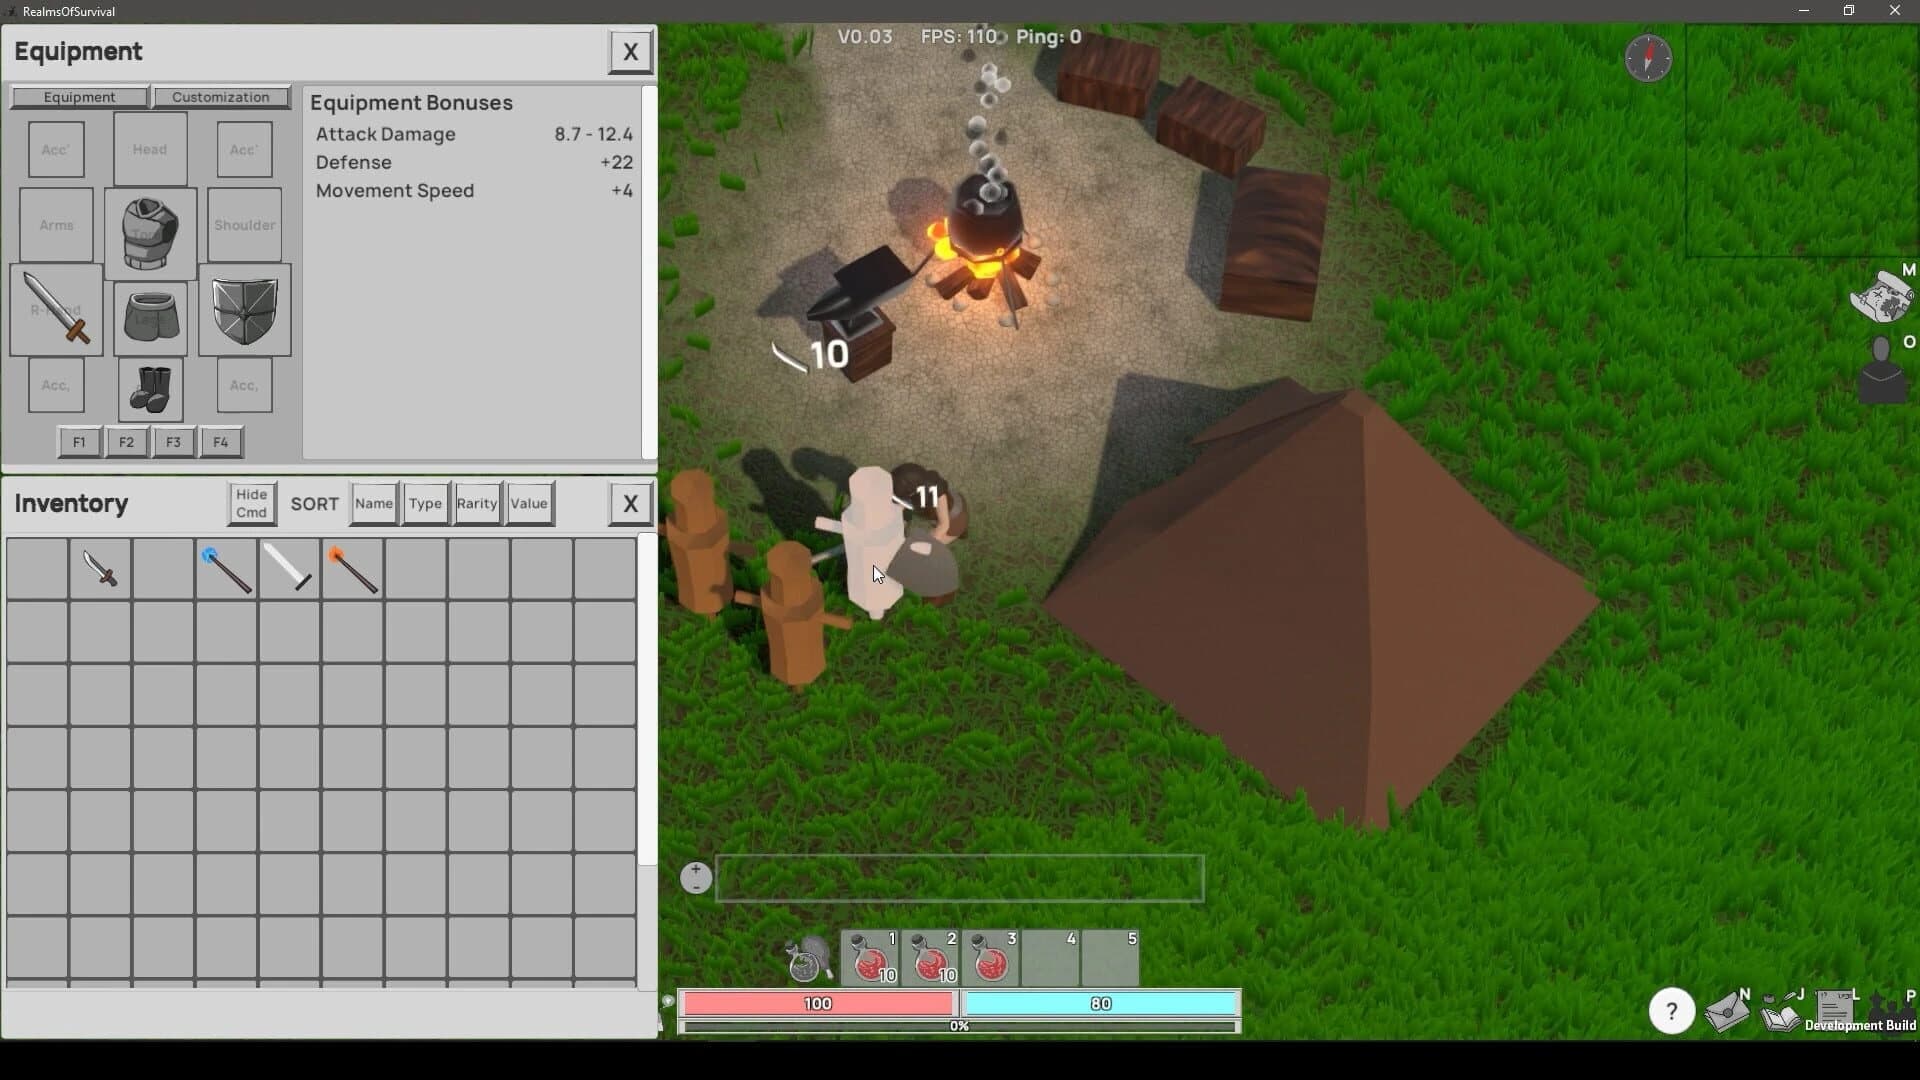Viewport: 1920px width, 1080px height.
Task: Open the quest log paper icon marked L
Action: [x=1834, y=1009]
